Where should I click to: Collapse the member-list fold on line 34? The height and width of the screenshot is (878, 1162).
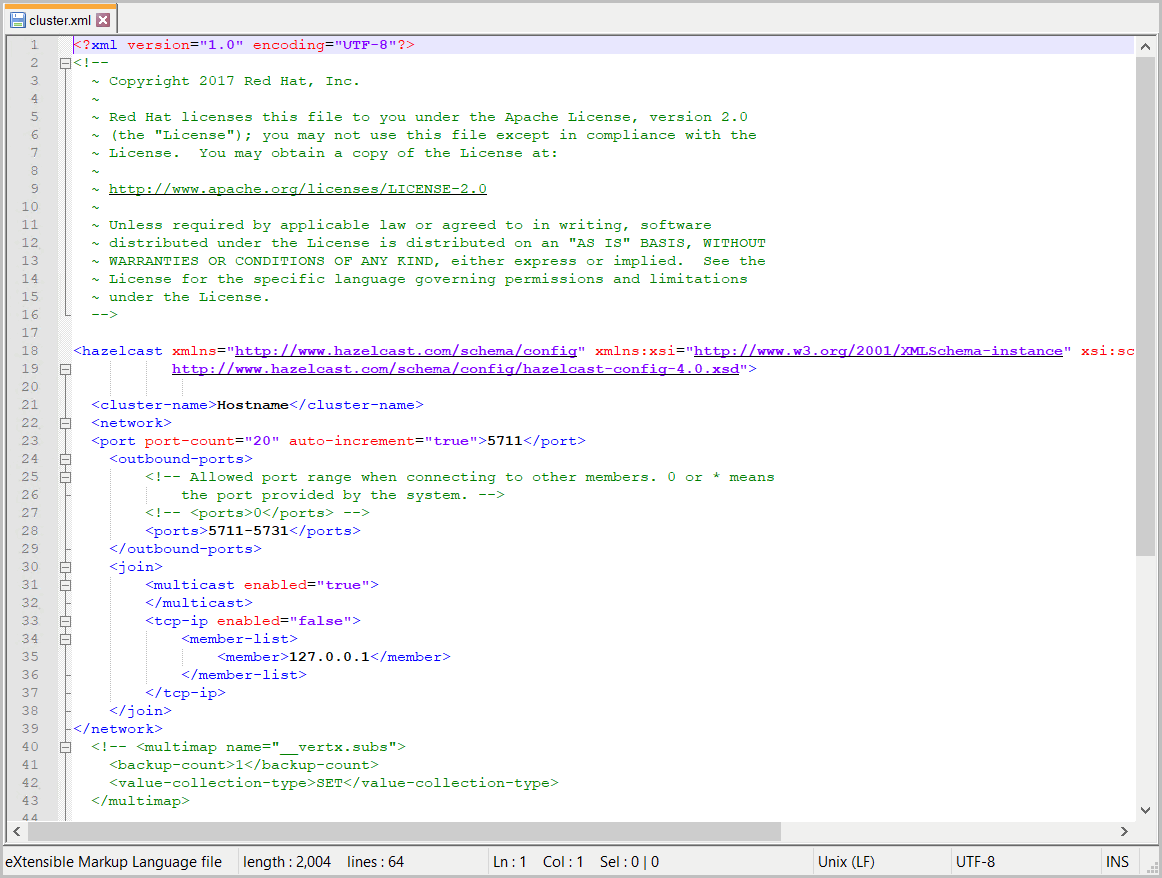(65, 639)
